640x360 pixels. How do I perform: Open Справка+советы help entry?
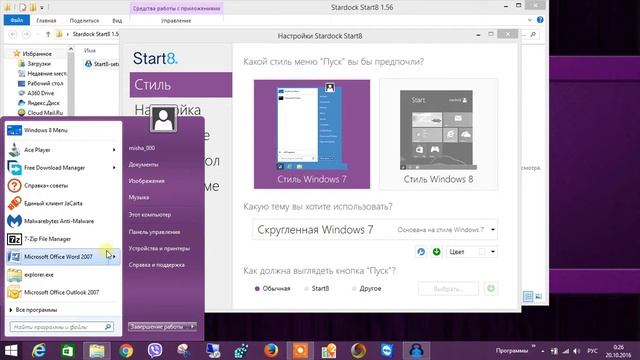63,185
